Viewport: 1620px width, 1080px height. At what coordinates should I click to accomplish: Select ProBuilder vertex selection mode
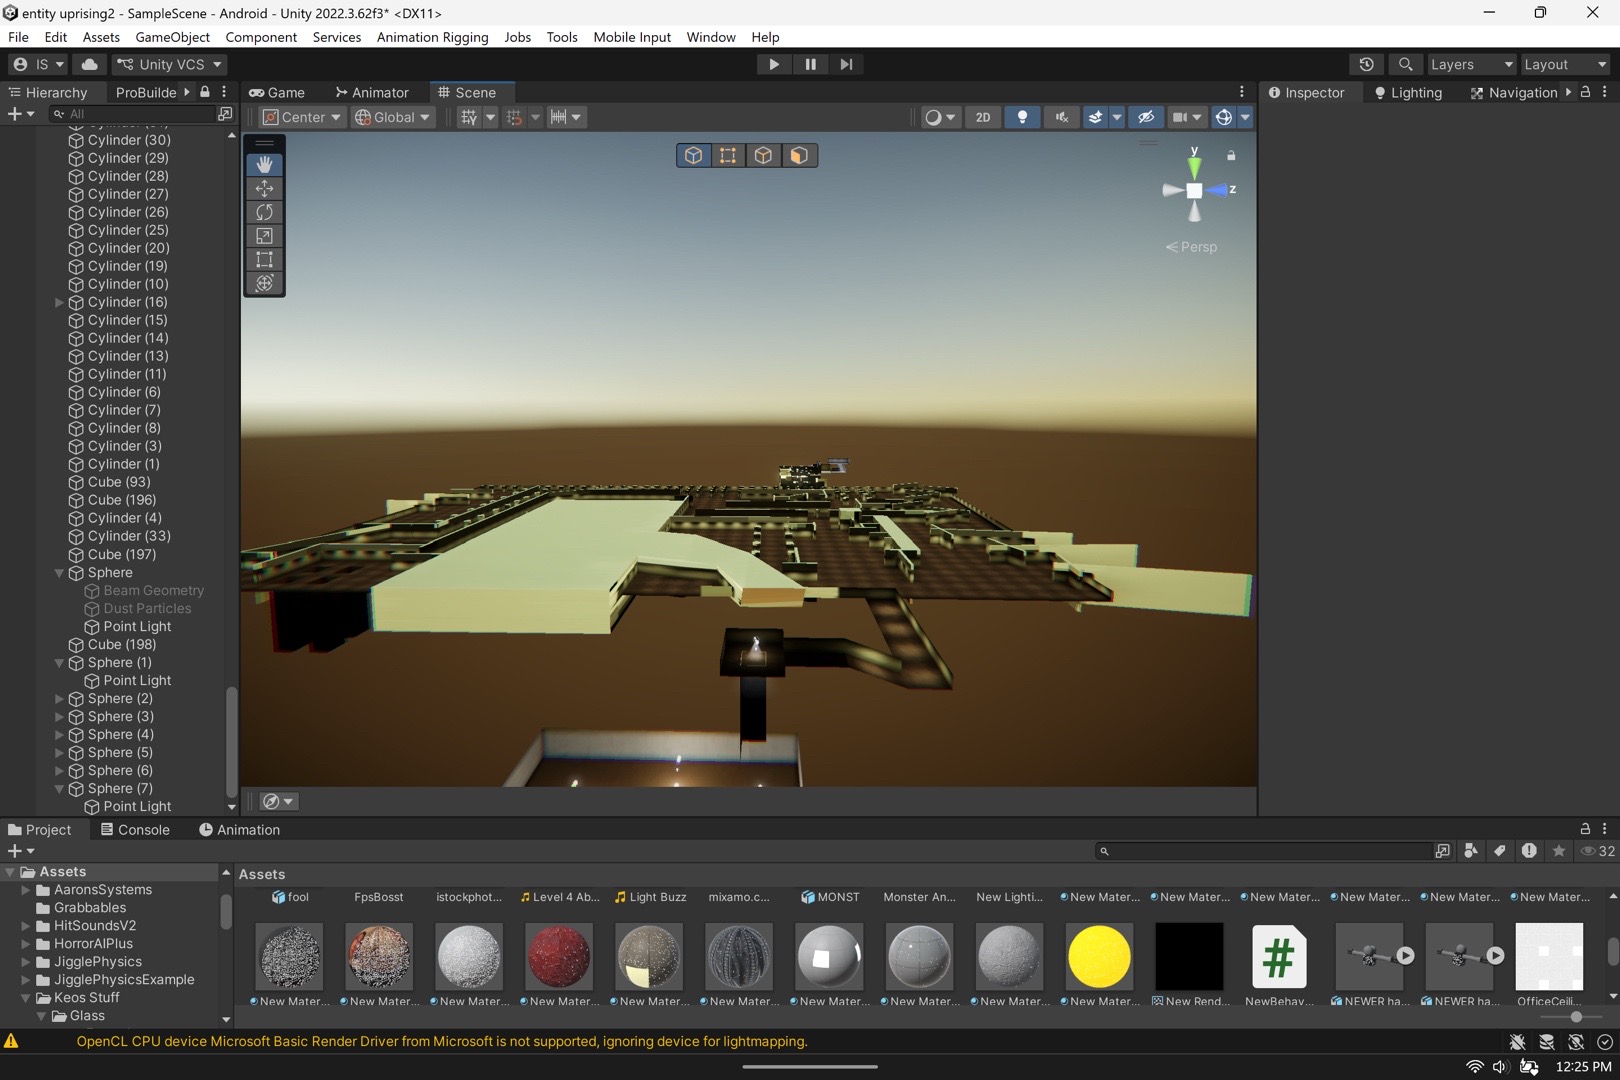728,155
